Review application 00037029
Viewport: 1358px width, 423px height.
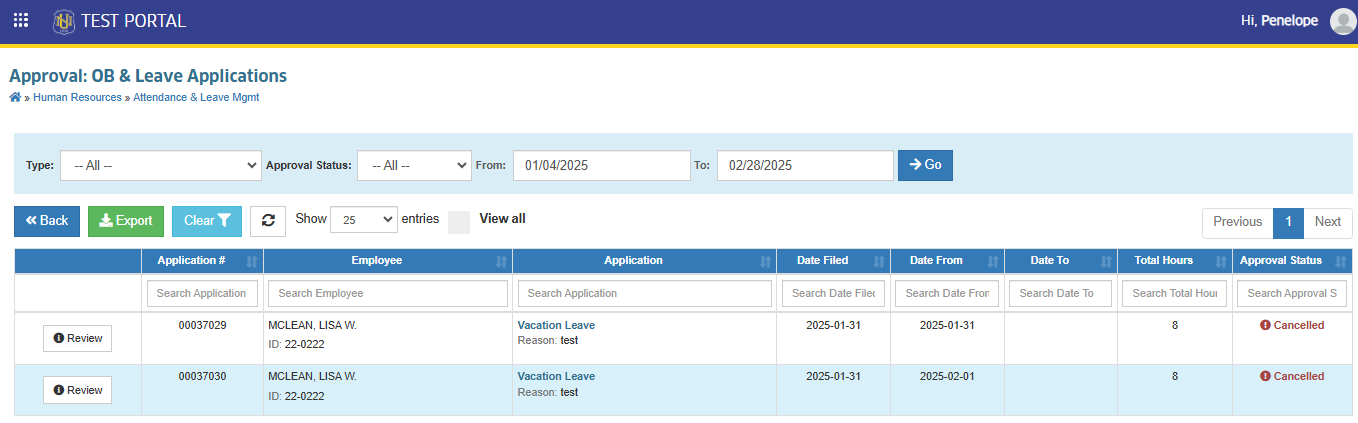pyautogui.click(x=77, y=338)
